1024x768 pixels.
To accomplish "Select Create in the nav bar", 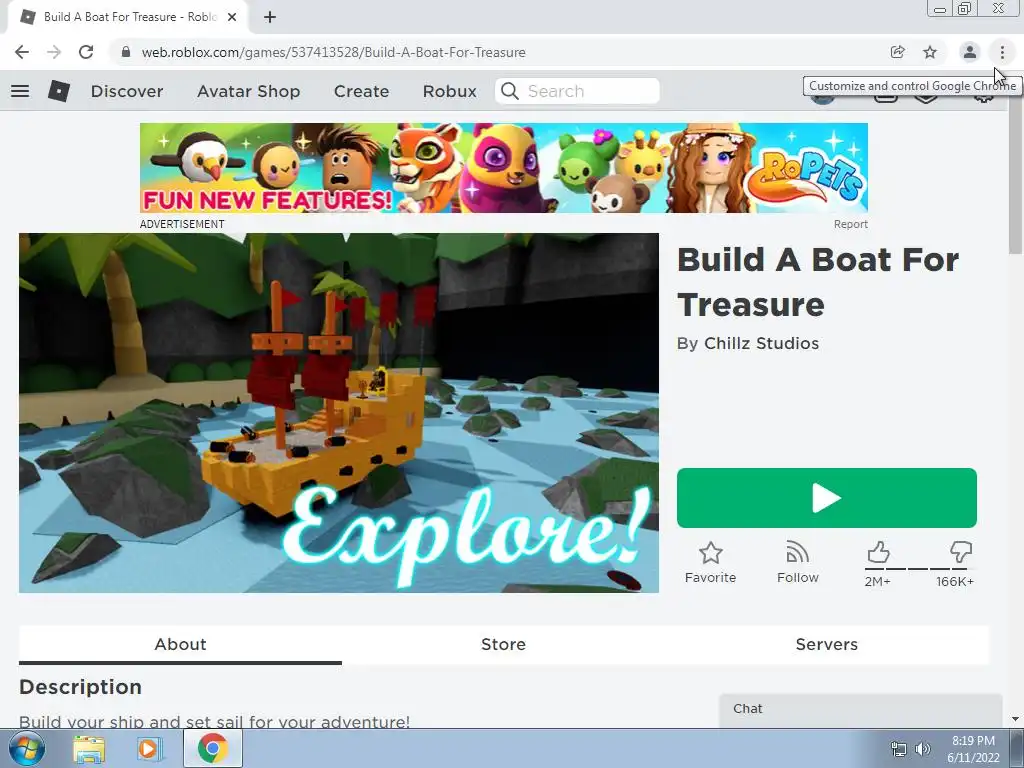I will pos(361,91).
